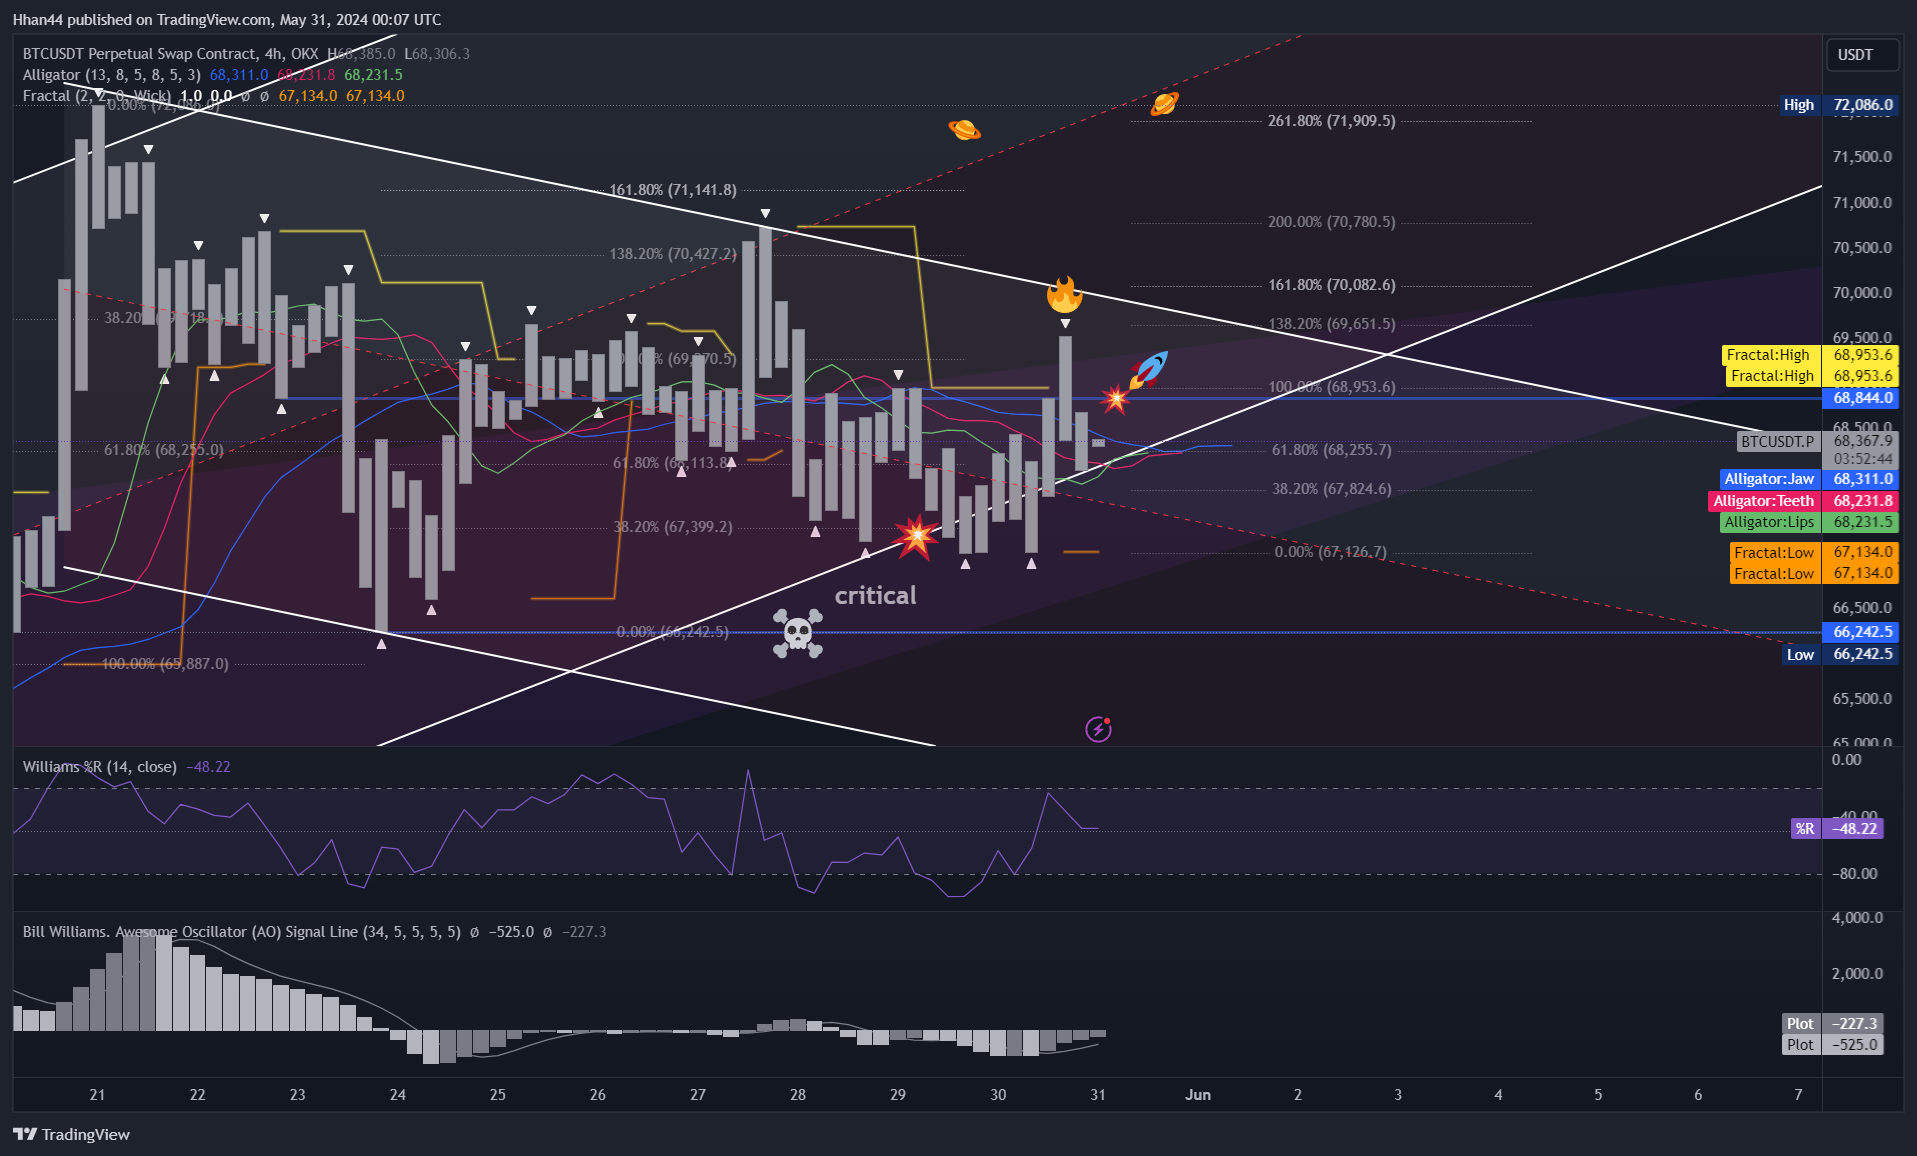Click the 71,500.0 price scale value

(1862, 157)
